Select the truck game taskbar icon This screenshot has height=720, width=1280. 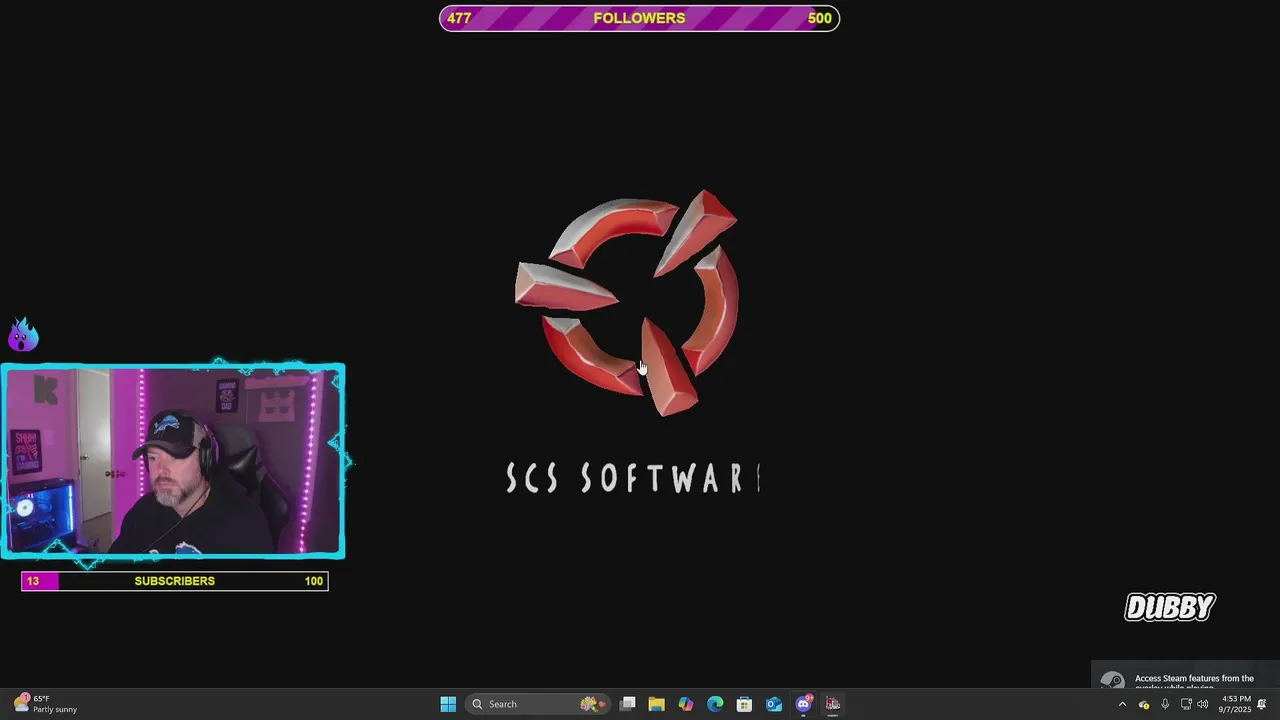click(832, 704)
